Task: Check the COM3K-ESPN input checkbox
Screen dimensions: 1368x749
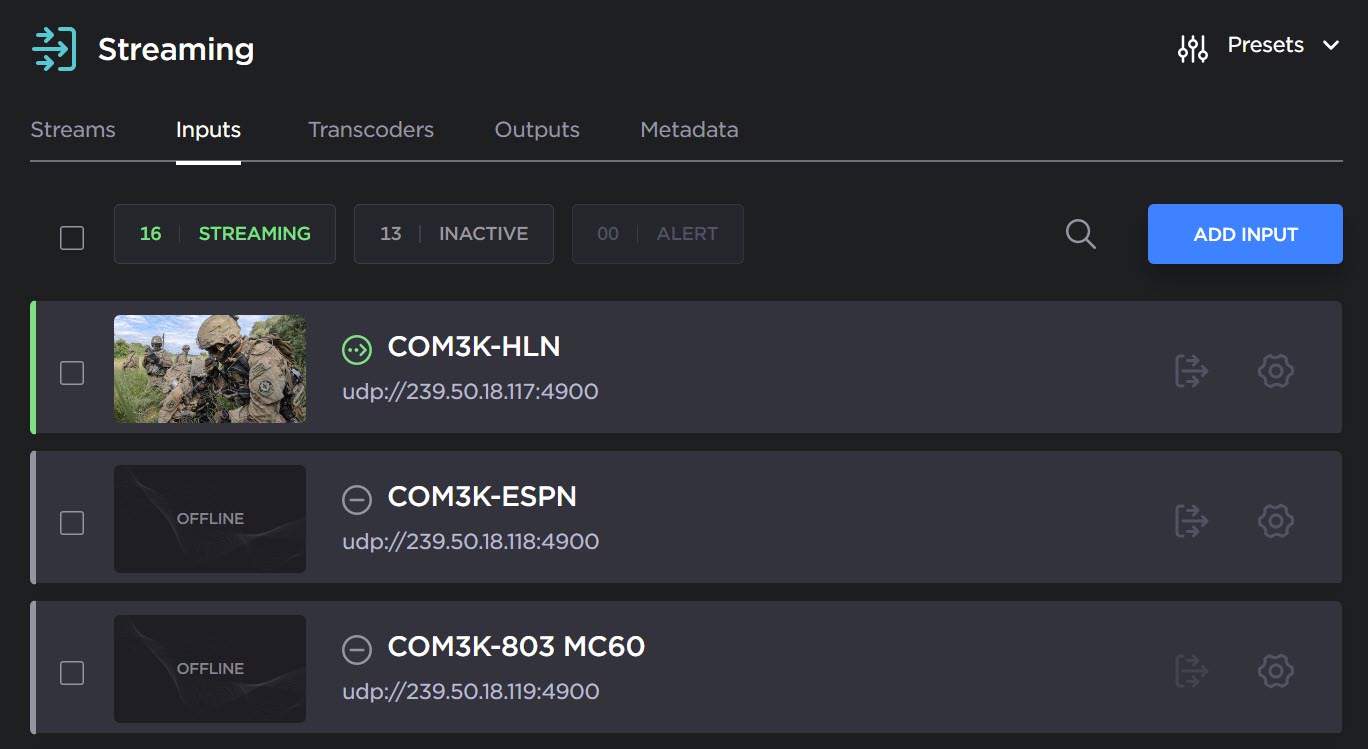Action: 72,523
